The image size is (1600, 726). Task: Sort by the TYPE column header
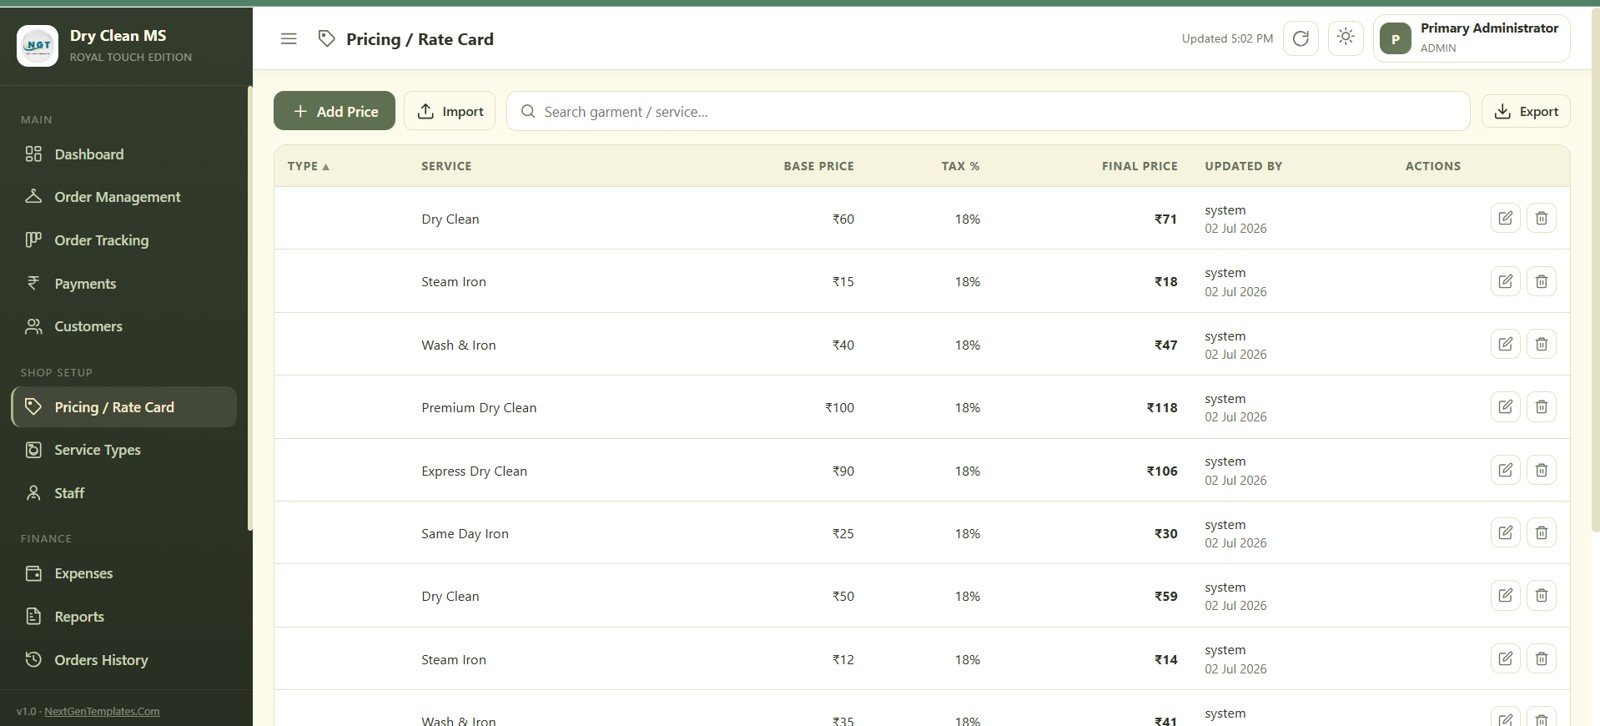(308, 166)
